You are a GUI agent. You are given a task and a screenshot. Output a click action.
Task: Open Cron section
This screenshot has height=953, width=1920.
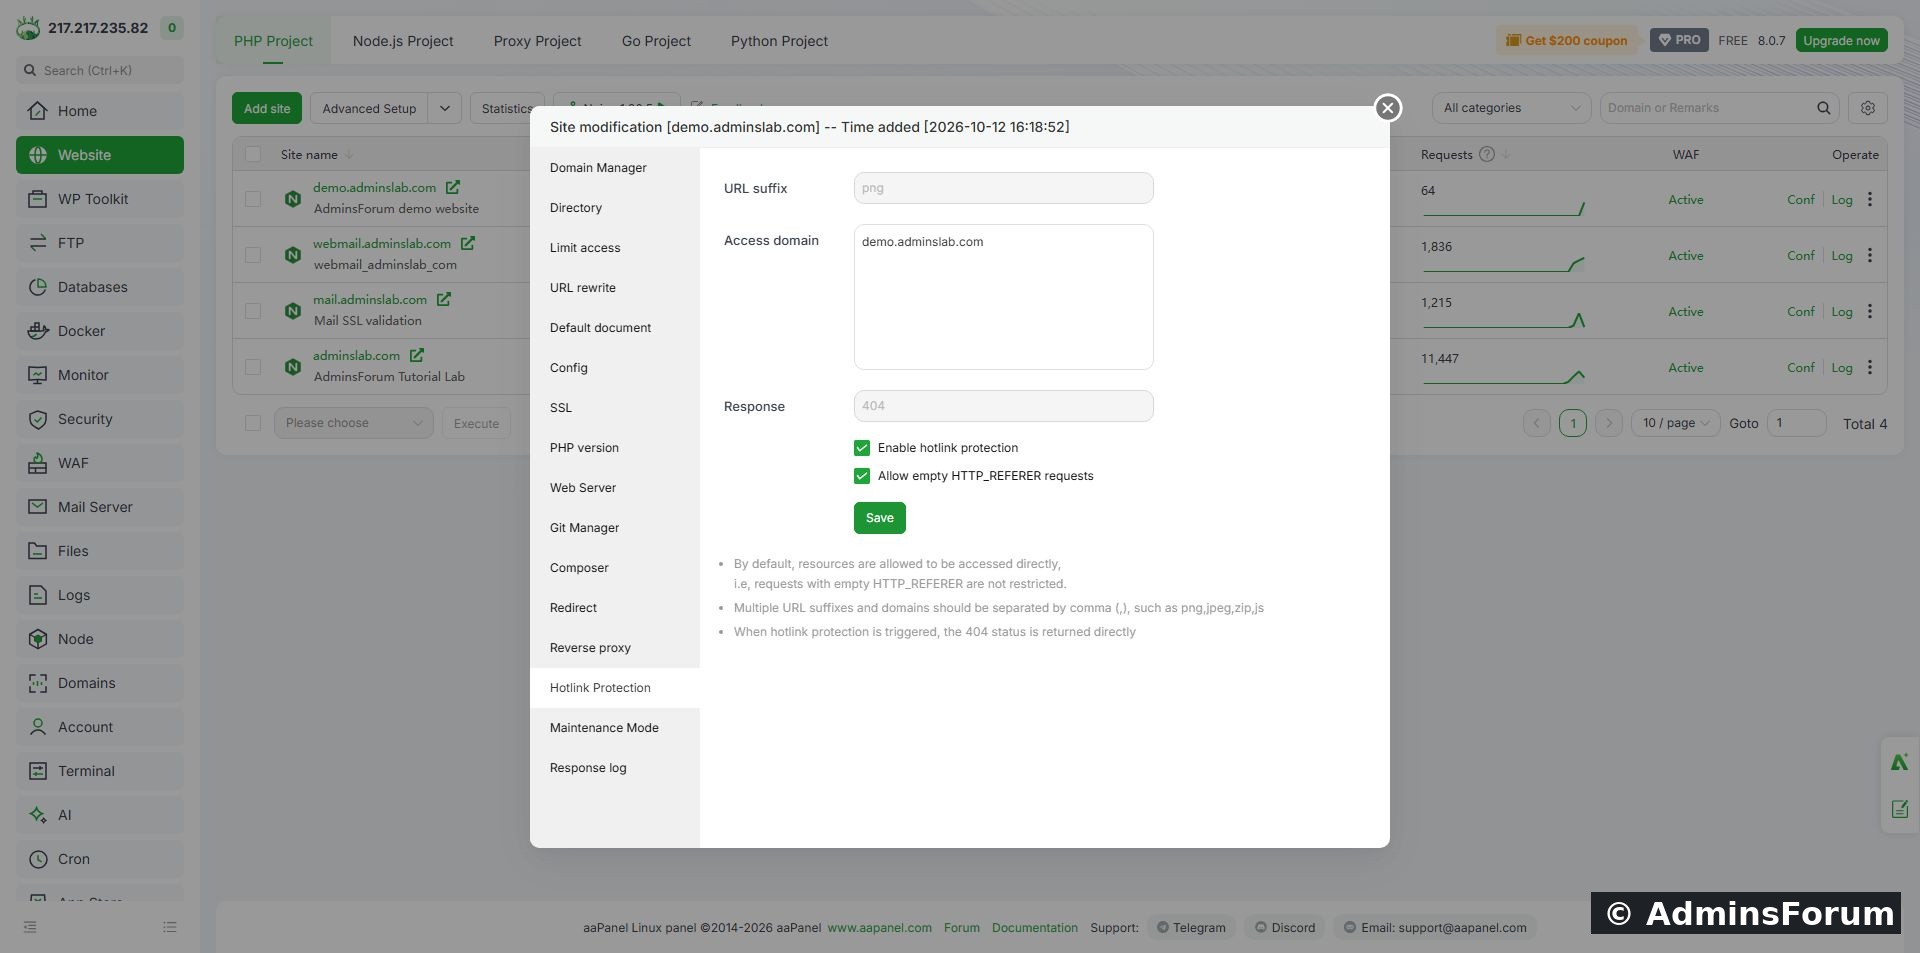[100, 859]
